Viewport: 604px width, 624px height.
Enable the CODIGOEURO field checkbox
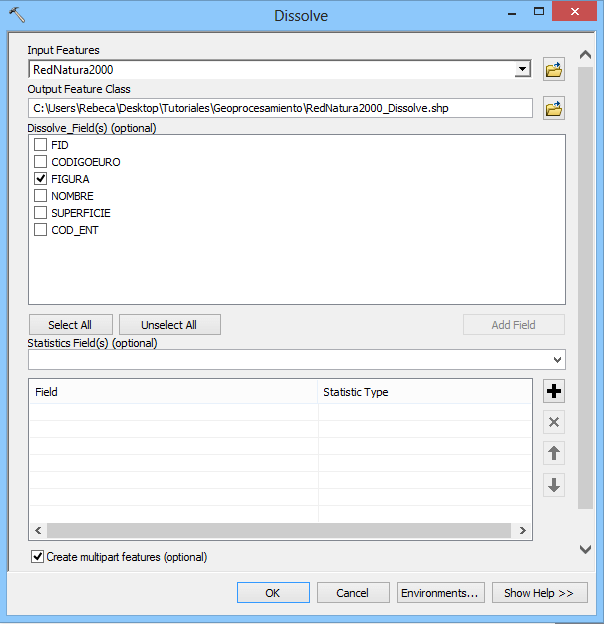[x=41, y=162]
